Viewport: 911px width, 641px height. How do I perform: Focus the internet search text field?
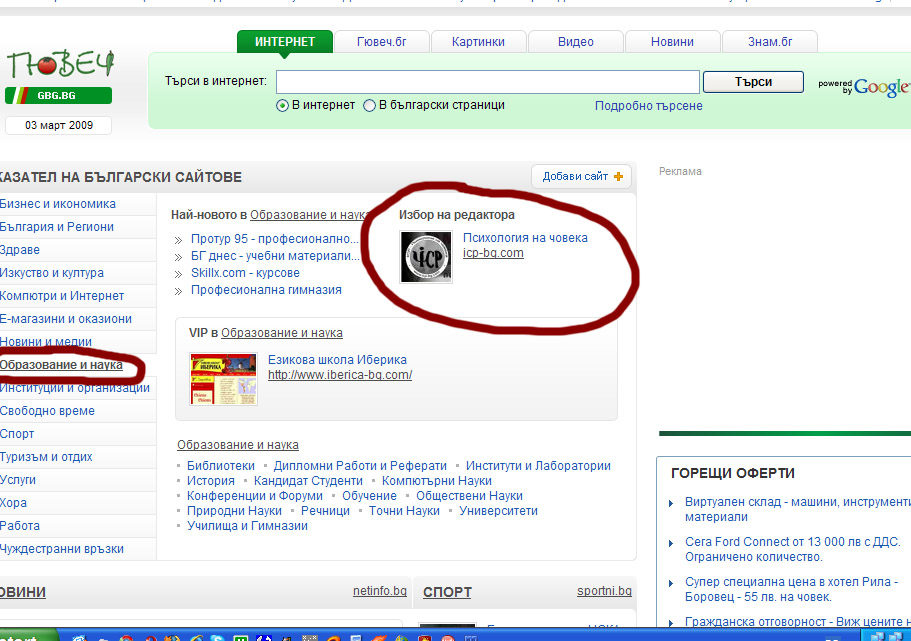point(487,82)
